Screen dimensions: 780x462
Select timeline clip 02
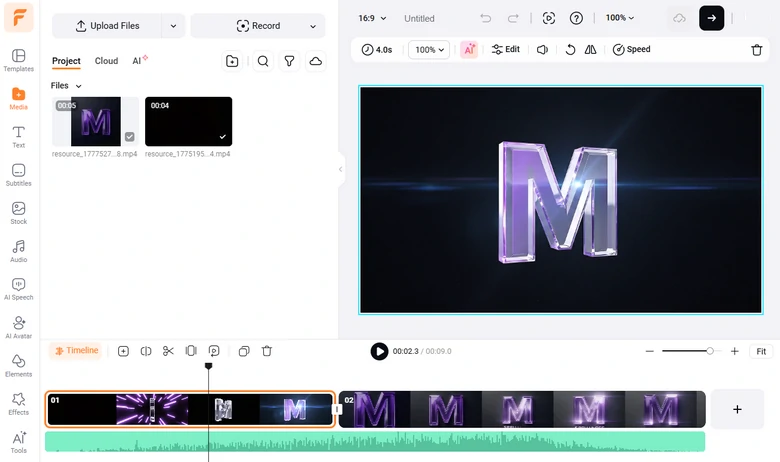[x=522, y=409]
